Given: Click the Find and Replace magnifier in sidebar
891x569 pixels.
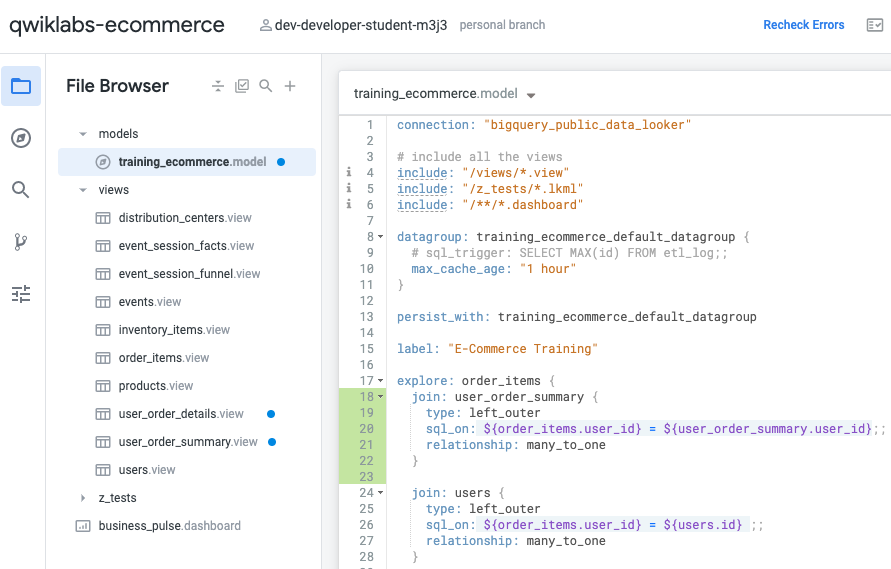Looking at the screenshot, I should pyautogui.click(x=21, y=189).
